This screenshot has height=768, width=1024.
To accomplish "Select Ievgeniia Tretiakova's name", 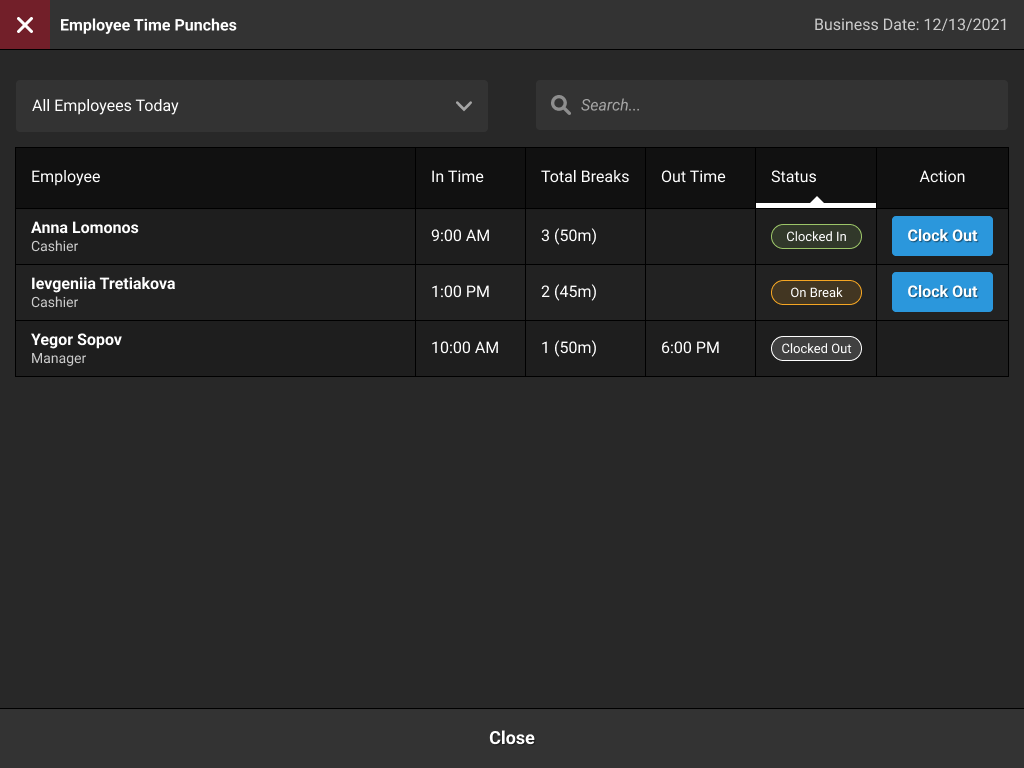I will click(x=103, y=284).
